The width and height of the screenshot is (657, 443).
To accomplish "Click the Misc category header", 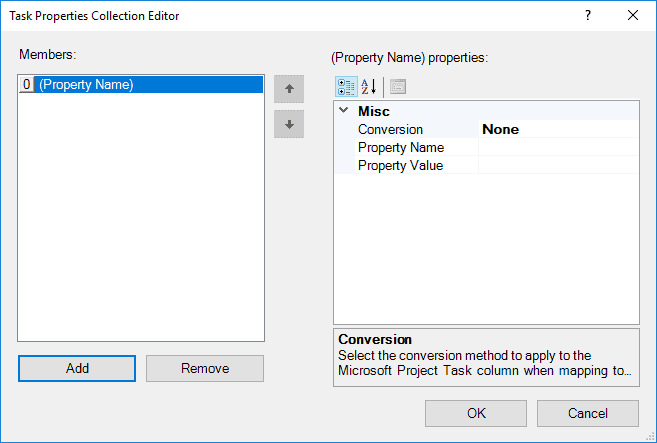I will (x=374, y=111).
